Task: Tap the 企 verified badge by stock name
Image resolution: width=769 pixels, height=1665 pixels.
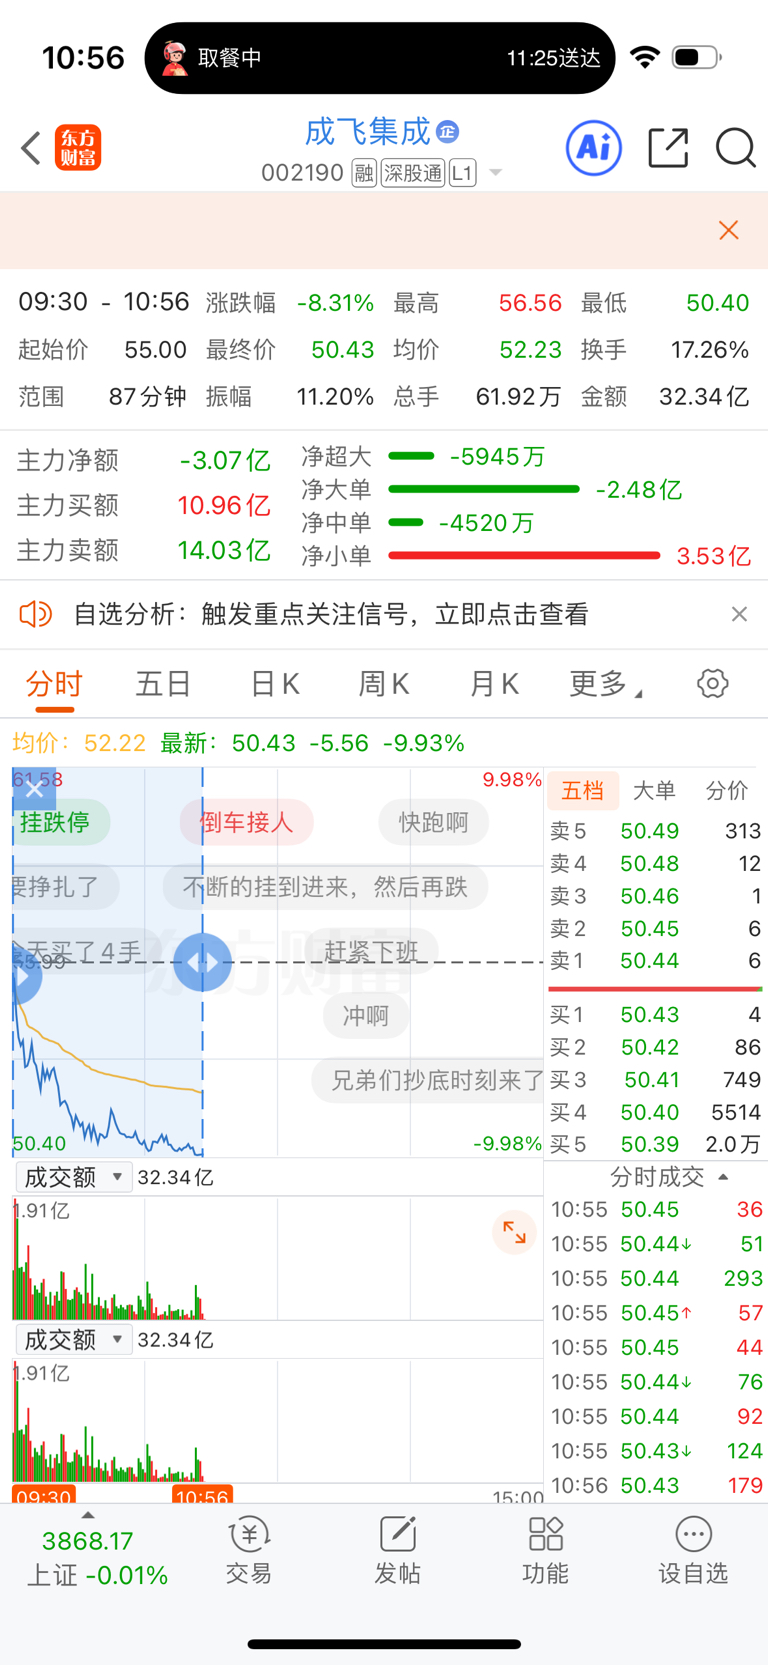Action: [448, 131]
